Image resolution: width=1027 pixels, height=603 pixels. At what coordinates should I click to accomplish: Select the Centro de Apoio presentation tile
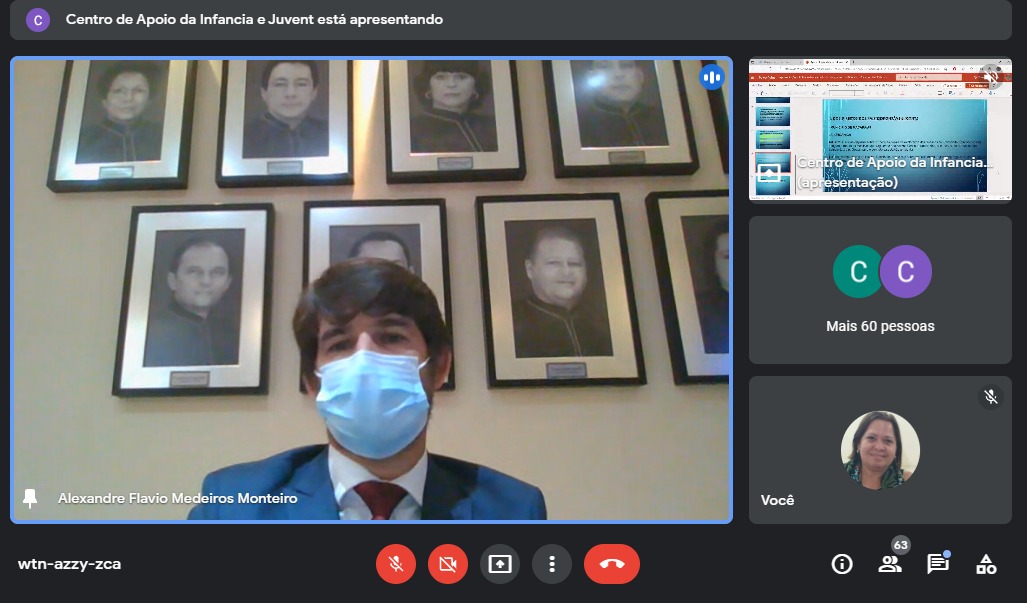click(880, 130)
